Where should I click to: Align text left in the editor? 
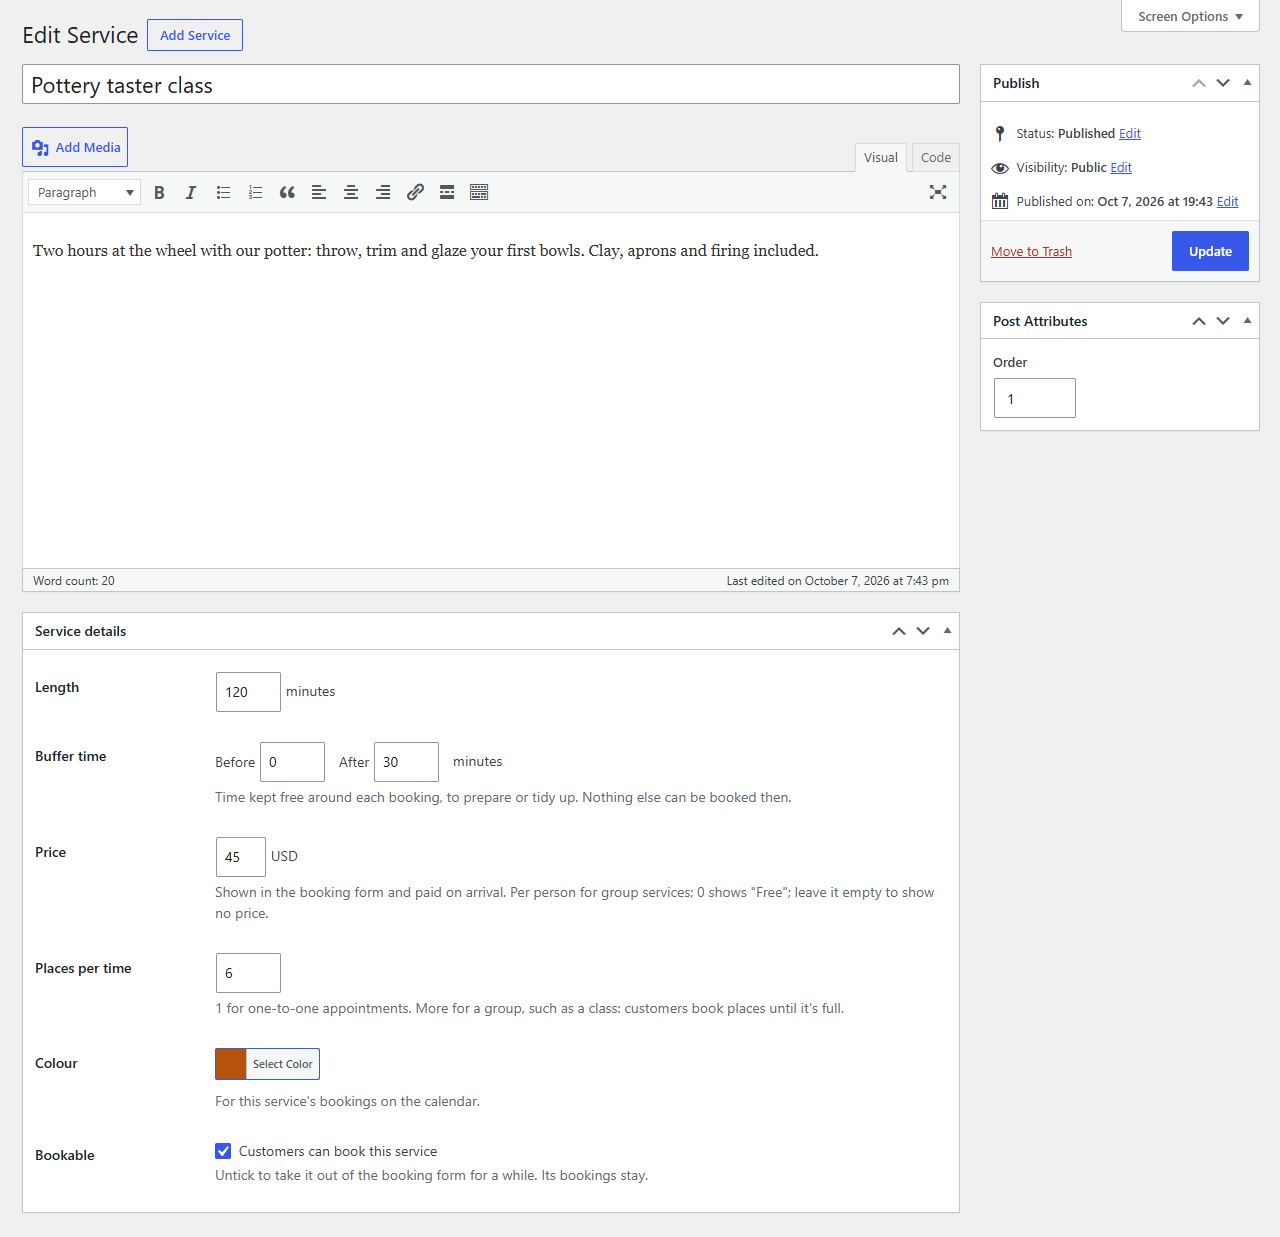319,192
